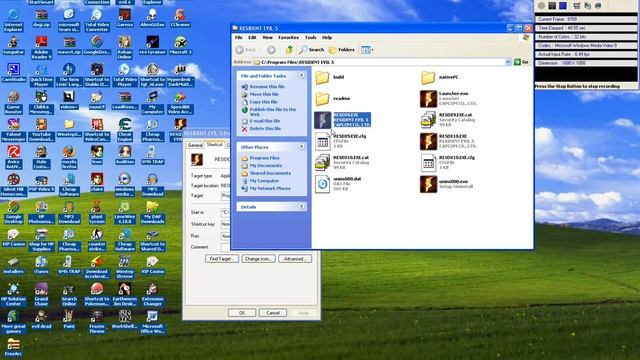Expand the Details panel
Image resolution: width=640 pixels, height=360 pixels.
(x=301, y=207)
